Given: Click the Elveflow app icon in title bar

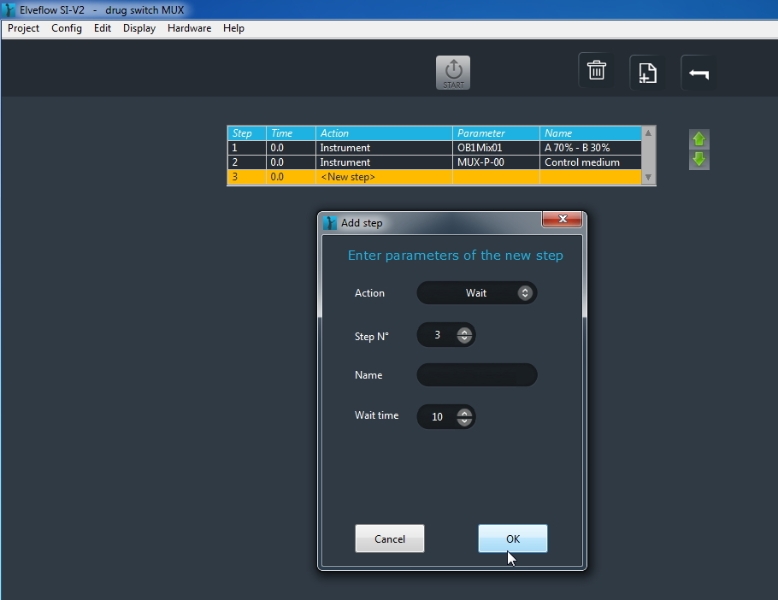Looking at the screenshot, I should tap(9, 9).
